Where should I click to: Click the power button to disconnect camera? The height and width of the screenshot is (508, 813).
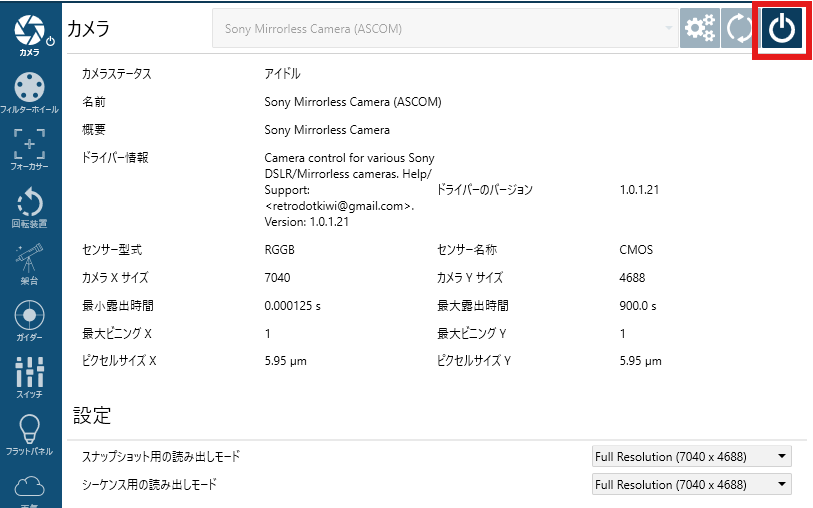click(782, 29)
